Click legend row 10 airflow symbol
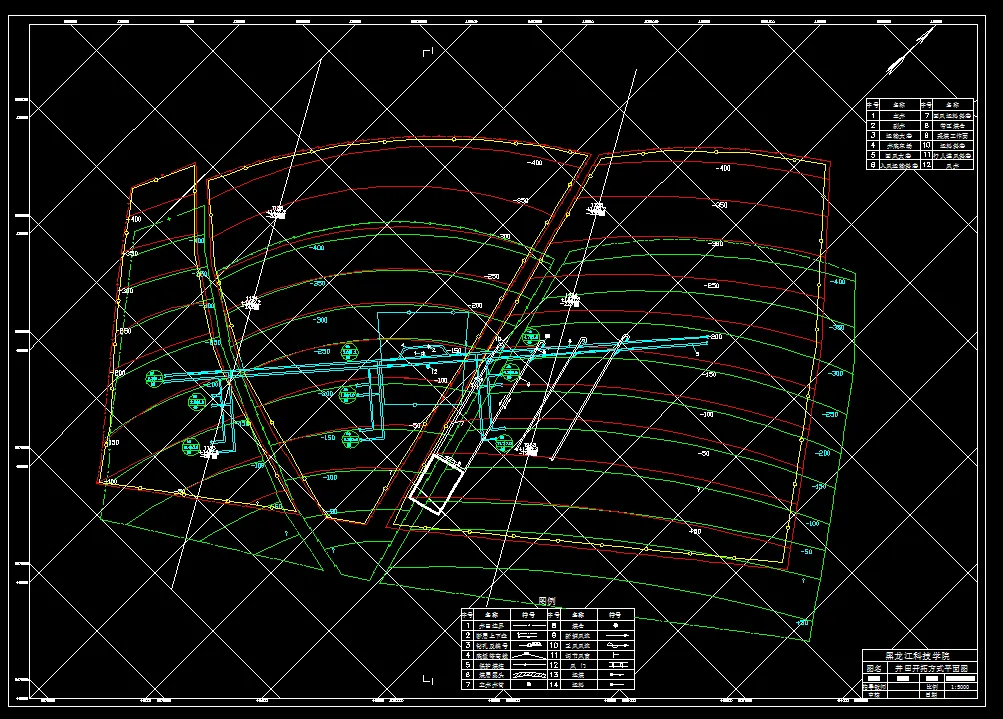Viewport: 1003px width, 719px height. coord(617,645)
